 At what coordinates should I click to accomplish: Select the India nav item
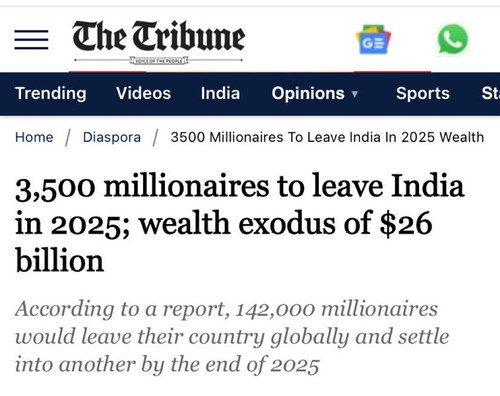point(220,93)
